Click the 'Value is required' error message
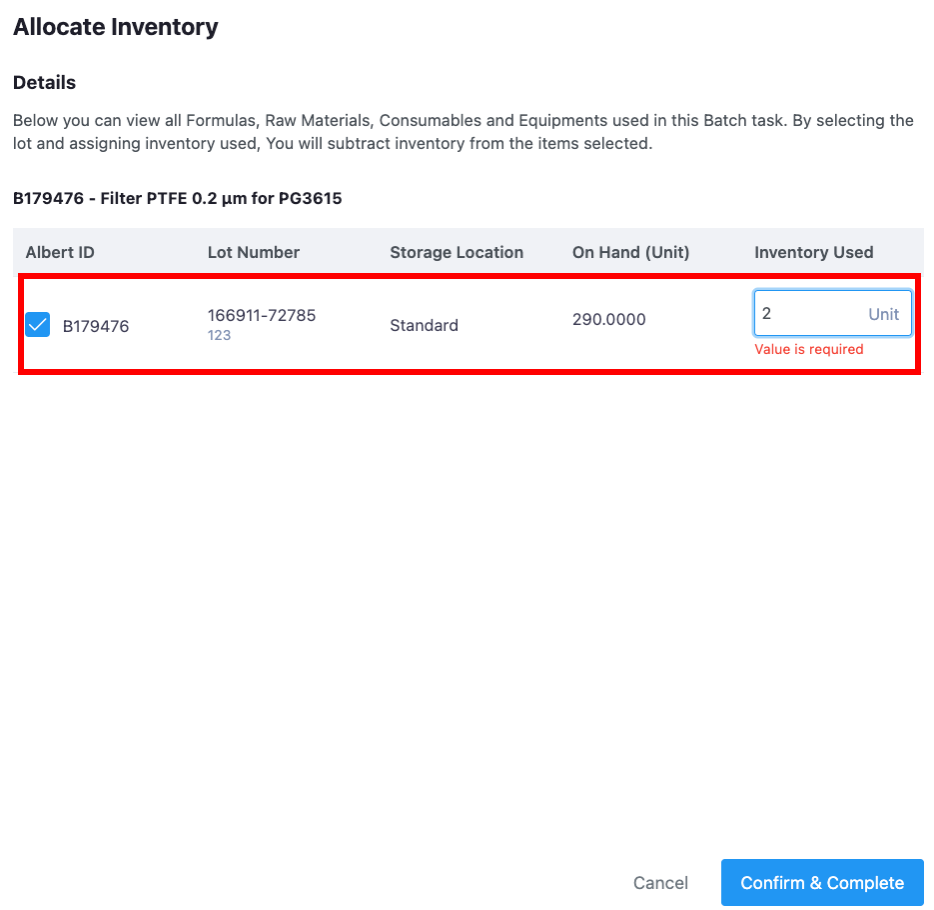This screenshot has height=910, width=934. [808, 349]
